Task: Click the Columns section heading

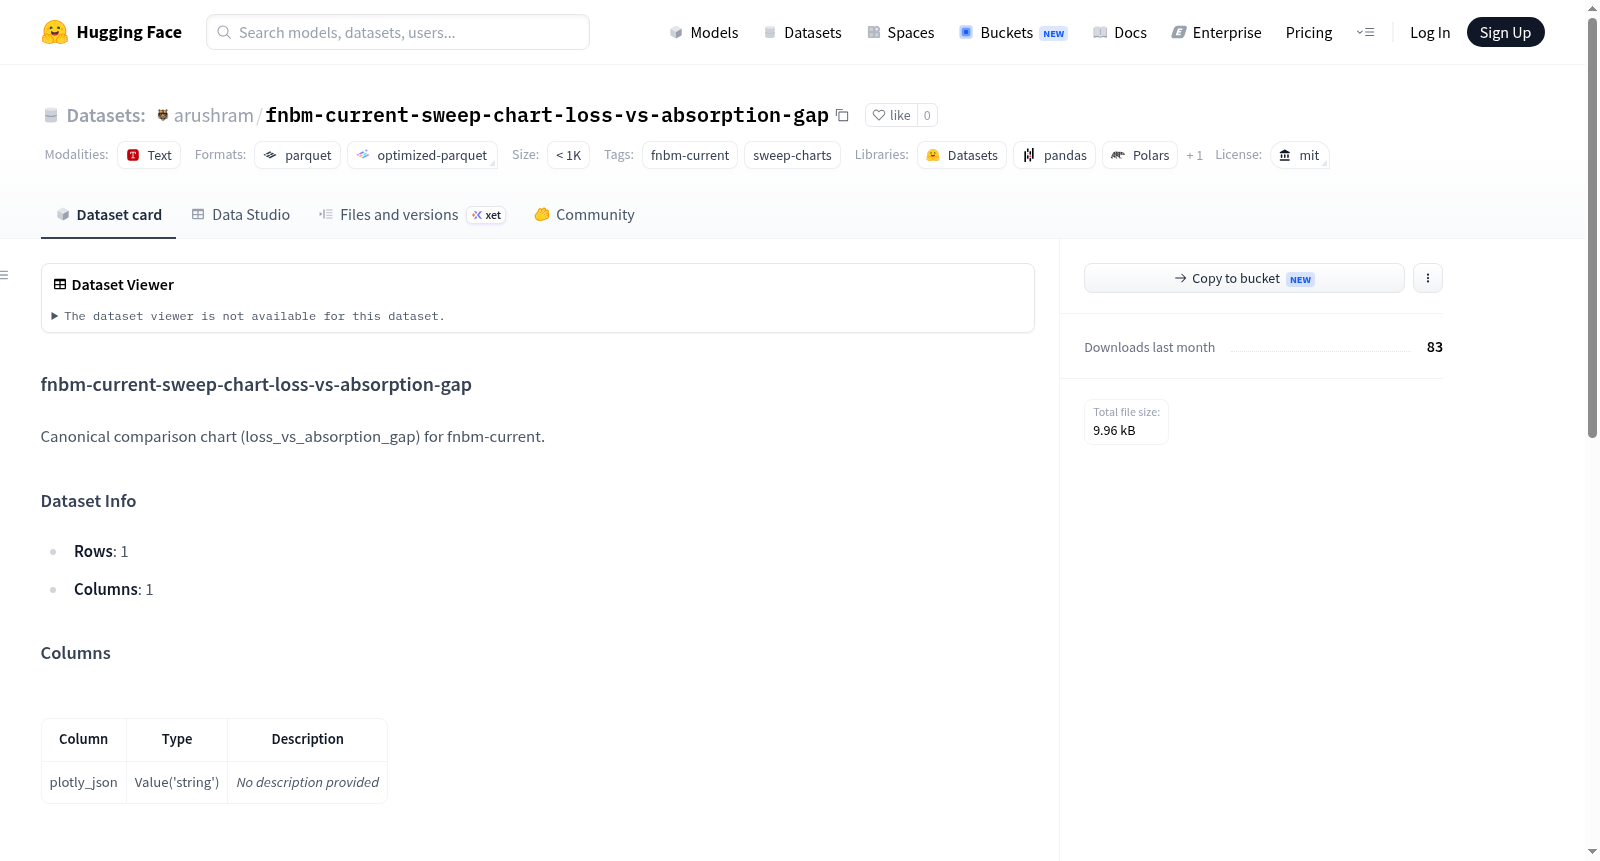Action: pyautogui.click(x=76, y=653)
